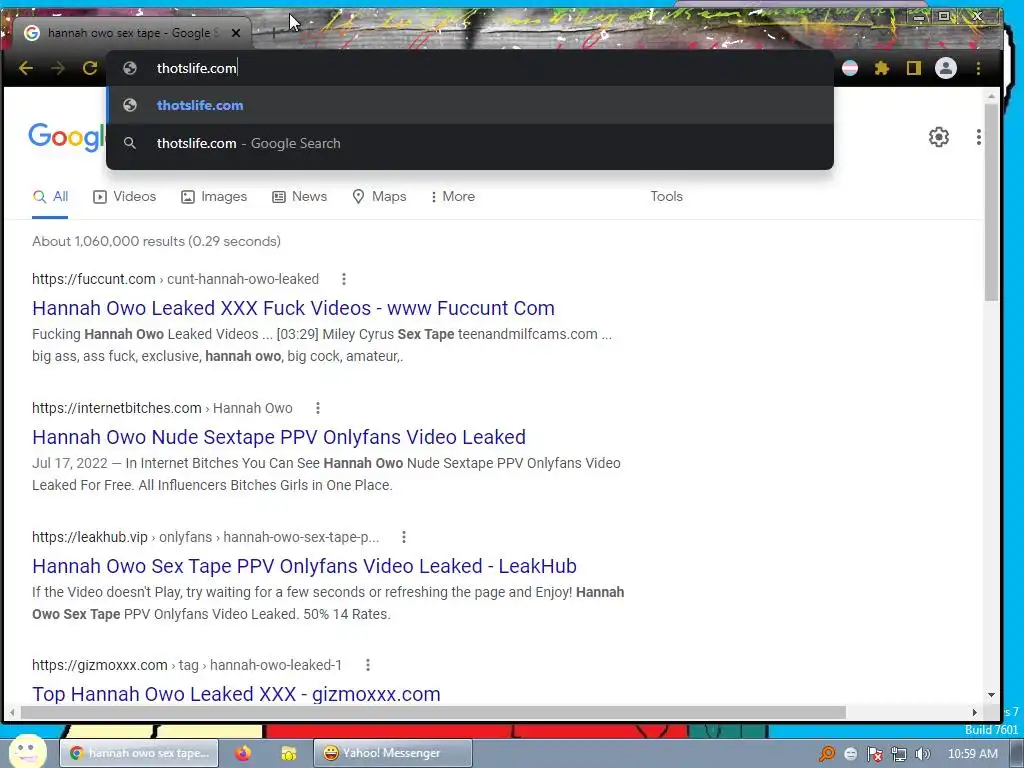Switch to the Videos search tab
Viewport: 1024px width, 768px height.
(x=125, y=197)
